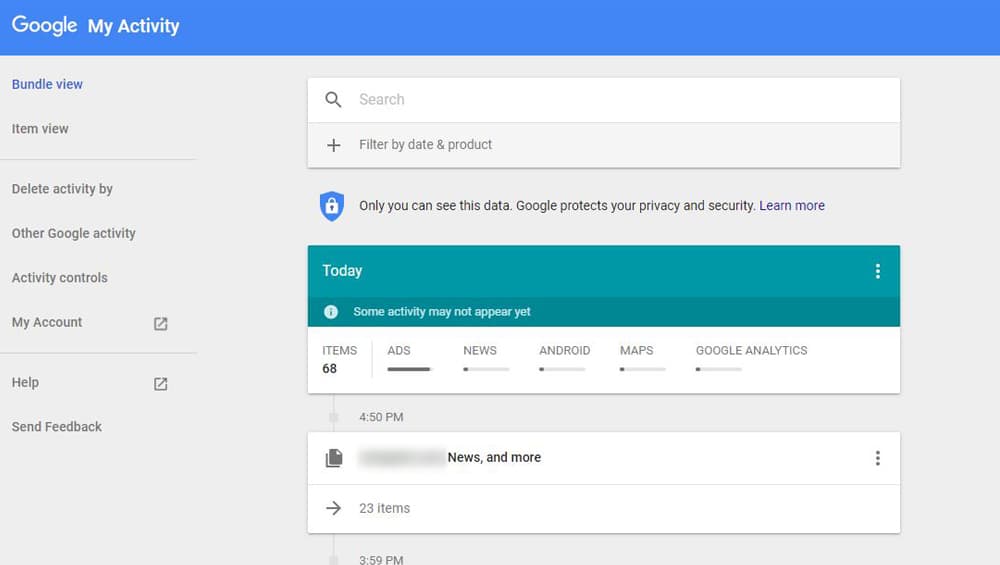
Task: Open the Today card three-dot menu
Action: [878, 271]
